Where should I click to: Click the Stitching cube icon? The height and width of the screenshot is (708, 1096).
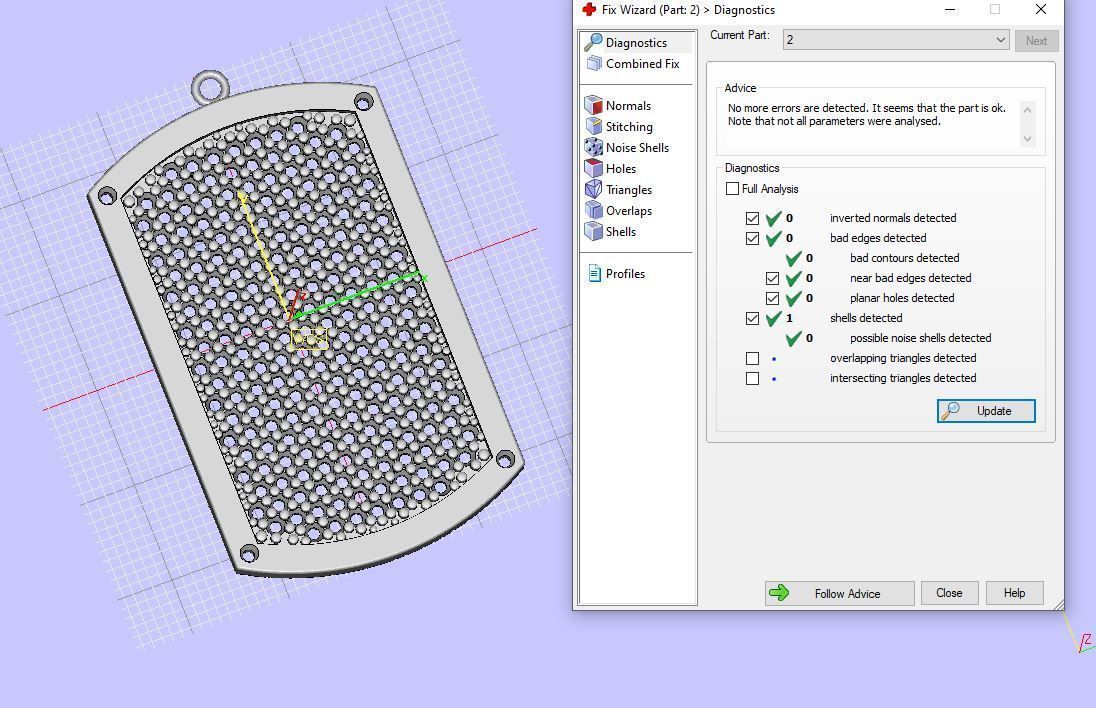click(593, 127)
